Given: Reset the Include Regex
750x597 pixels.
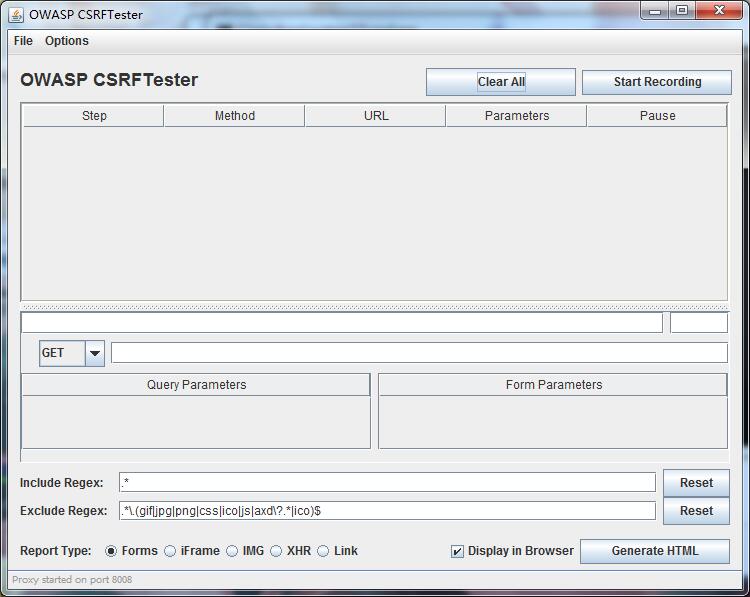Looking at the screenshot, I should (696, 483).
